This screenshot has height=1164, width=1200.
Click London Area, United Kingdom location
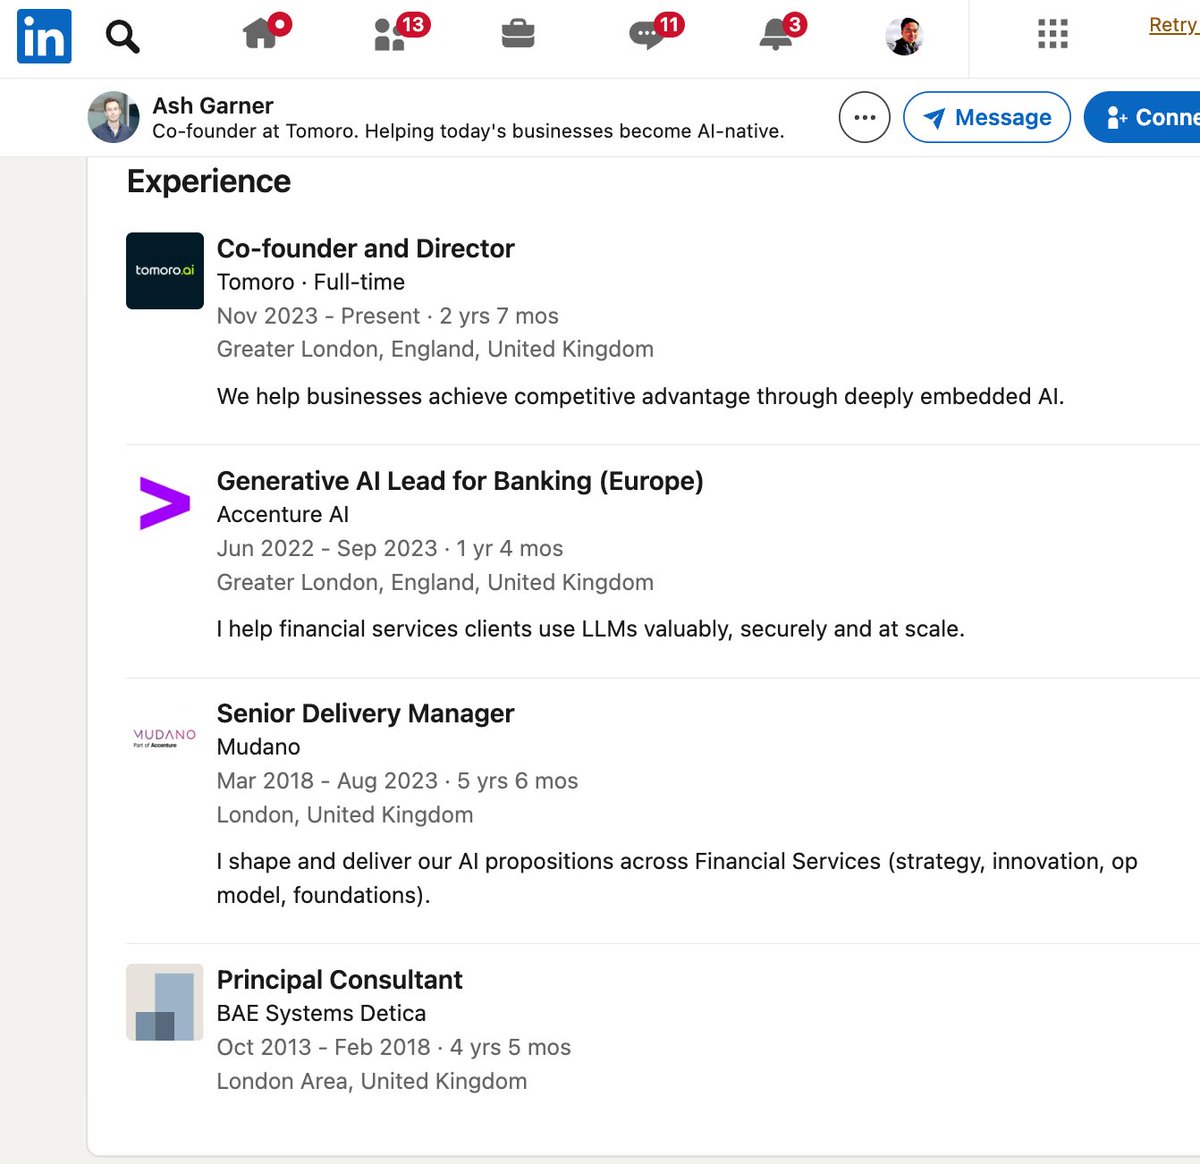tap(372, 1081)
